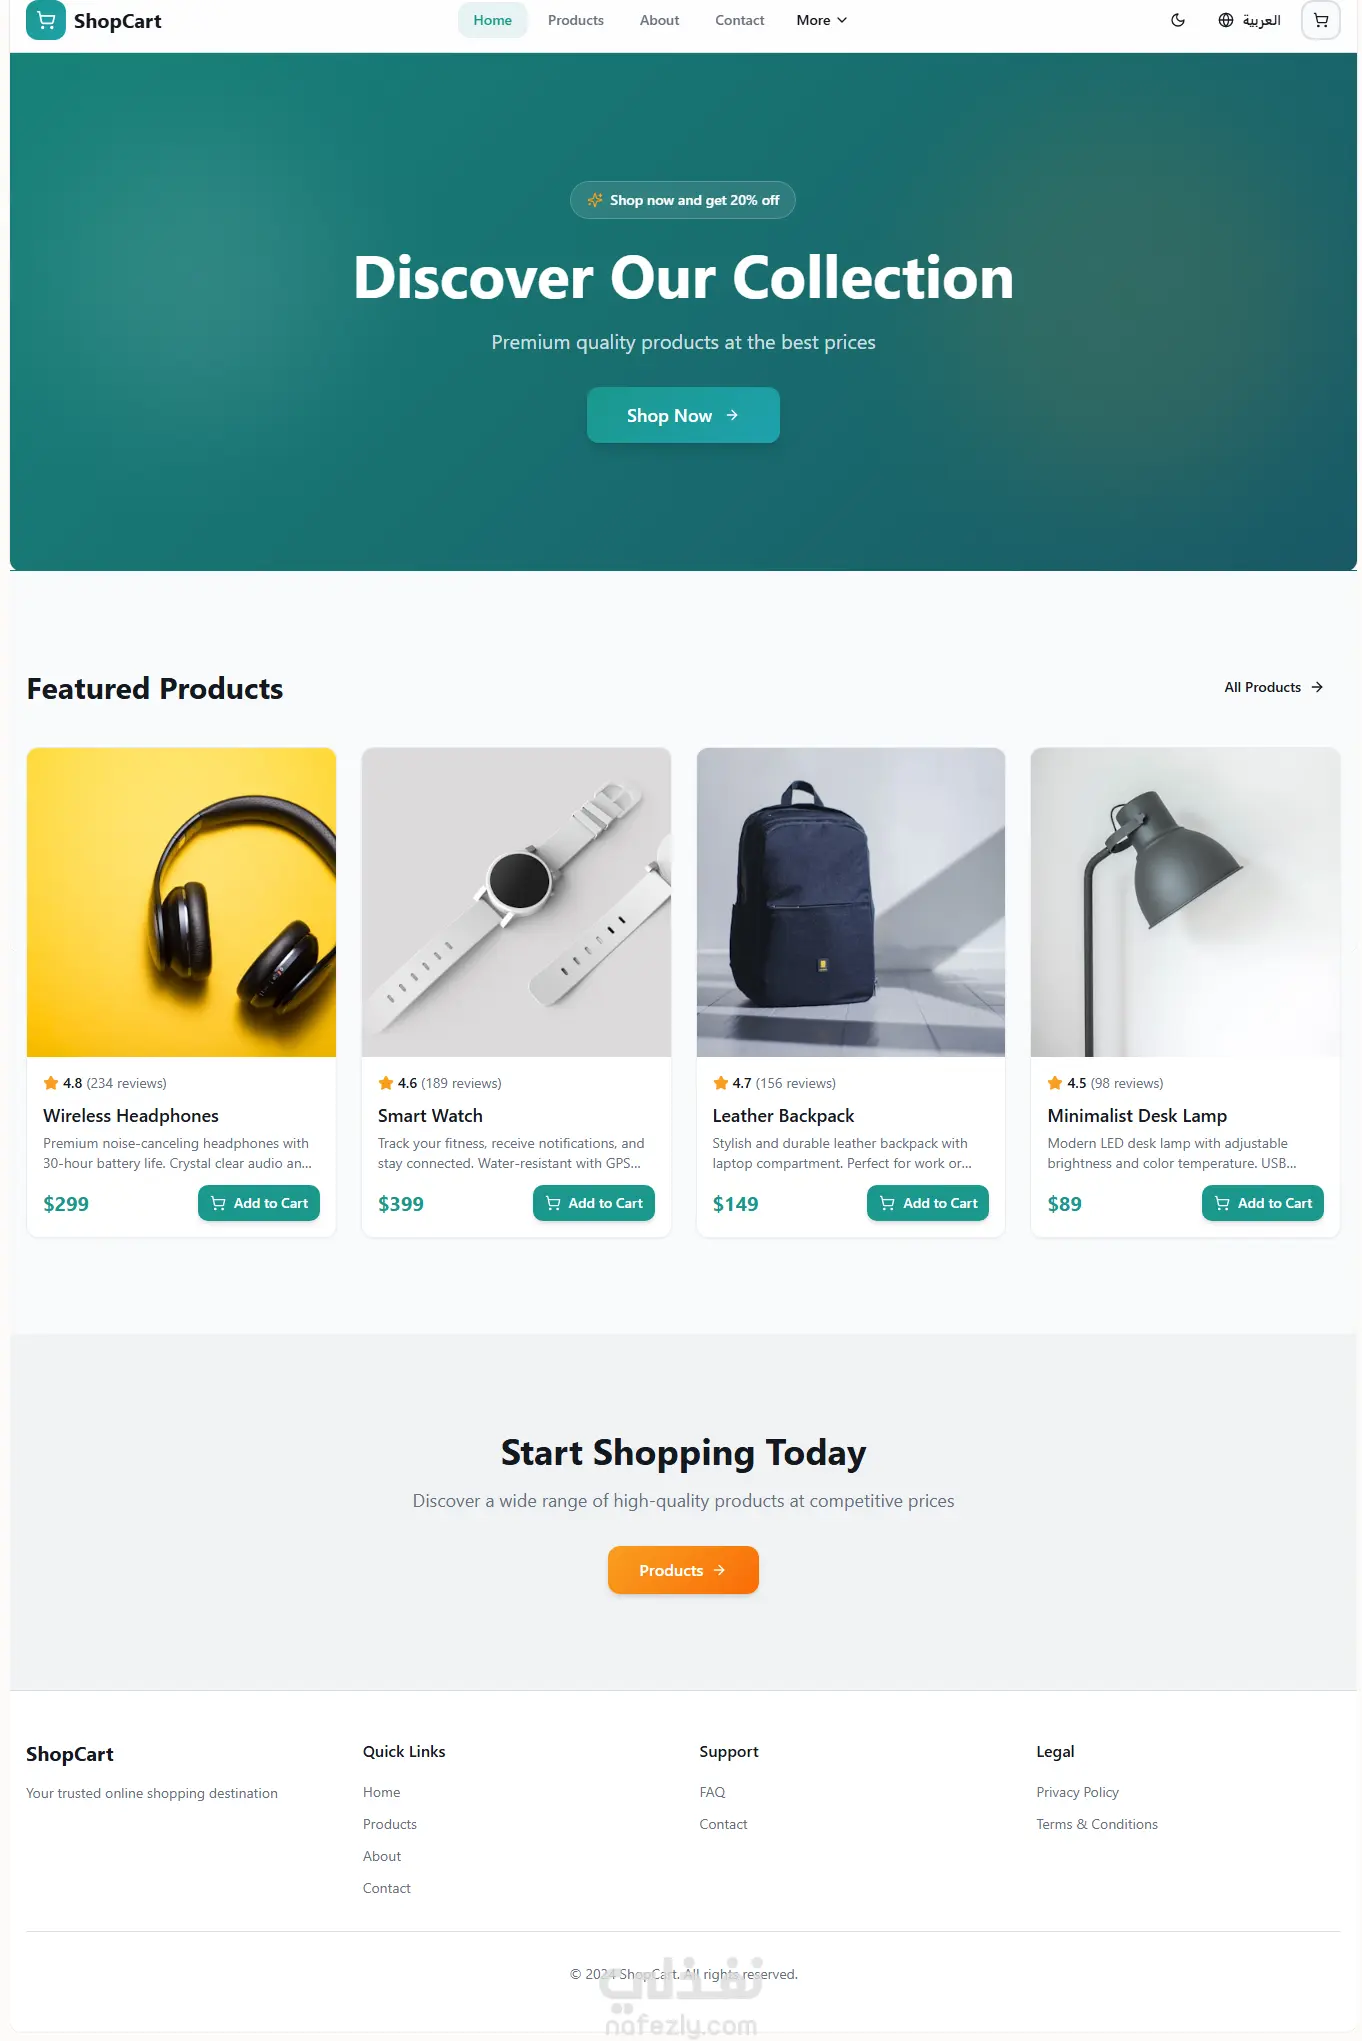
Task: Open the FAQ footer link
Action: [712, 1792]
